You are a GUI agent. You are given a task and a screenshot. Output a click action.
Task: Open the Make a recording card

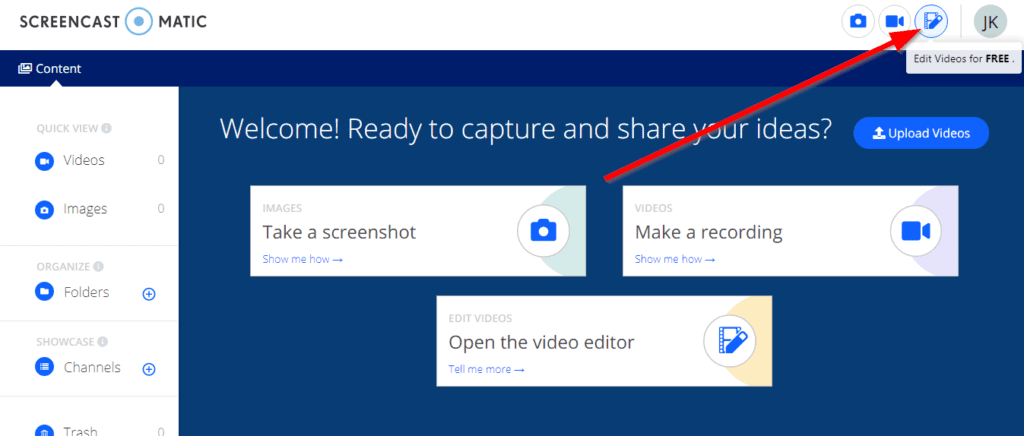click(790, 230)
